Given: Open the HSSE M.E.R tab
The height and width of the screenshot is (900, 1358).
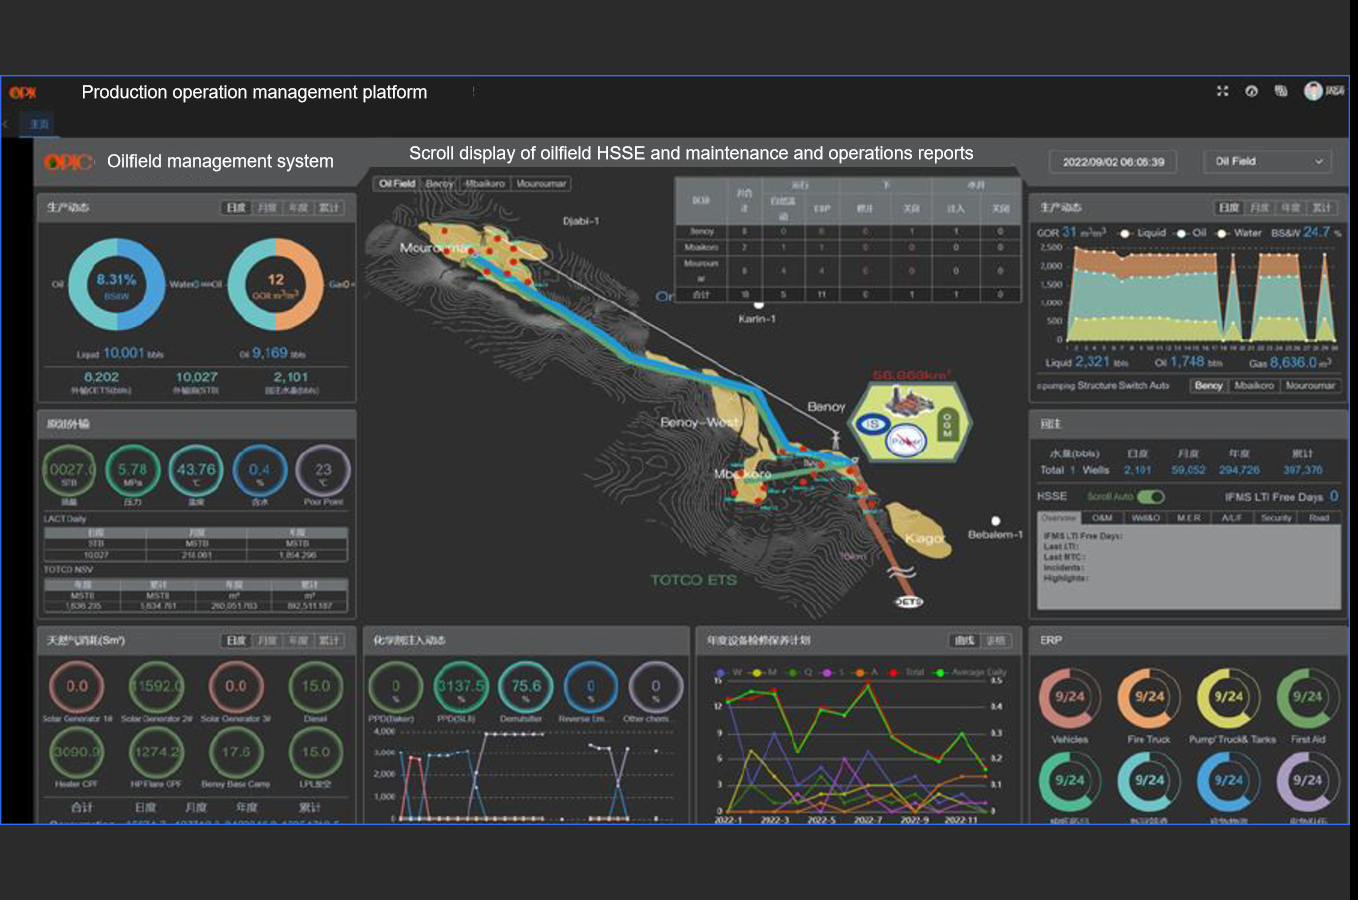Looking at the screenshot, I should click(1189, 518).
